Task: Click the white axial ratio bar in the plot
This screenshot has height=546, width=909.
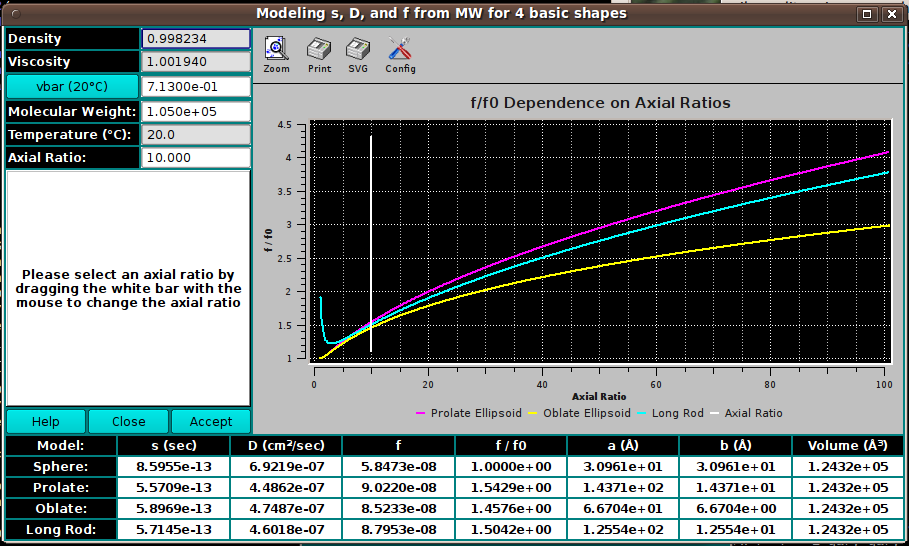Action: pyautogui.click(x=371, y=243)
